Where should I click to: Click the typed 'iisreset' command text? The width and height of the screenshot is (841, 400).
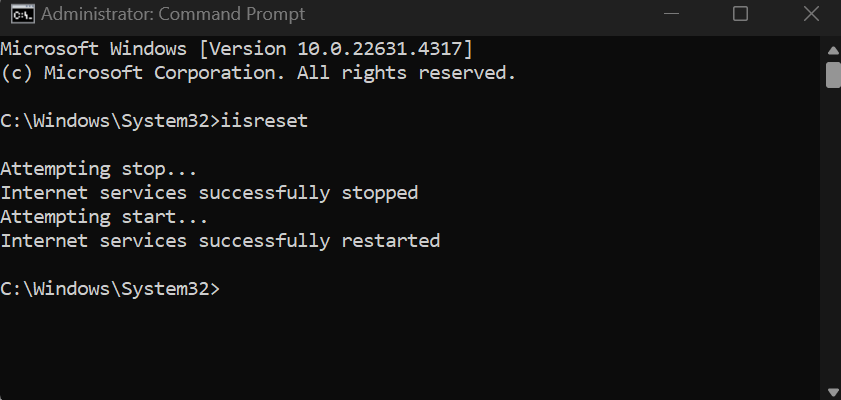pyautogui.click(x=264, y=121)
